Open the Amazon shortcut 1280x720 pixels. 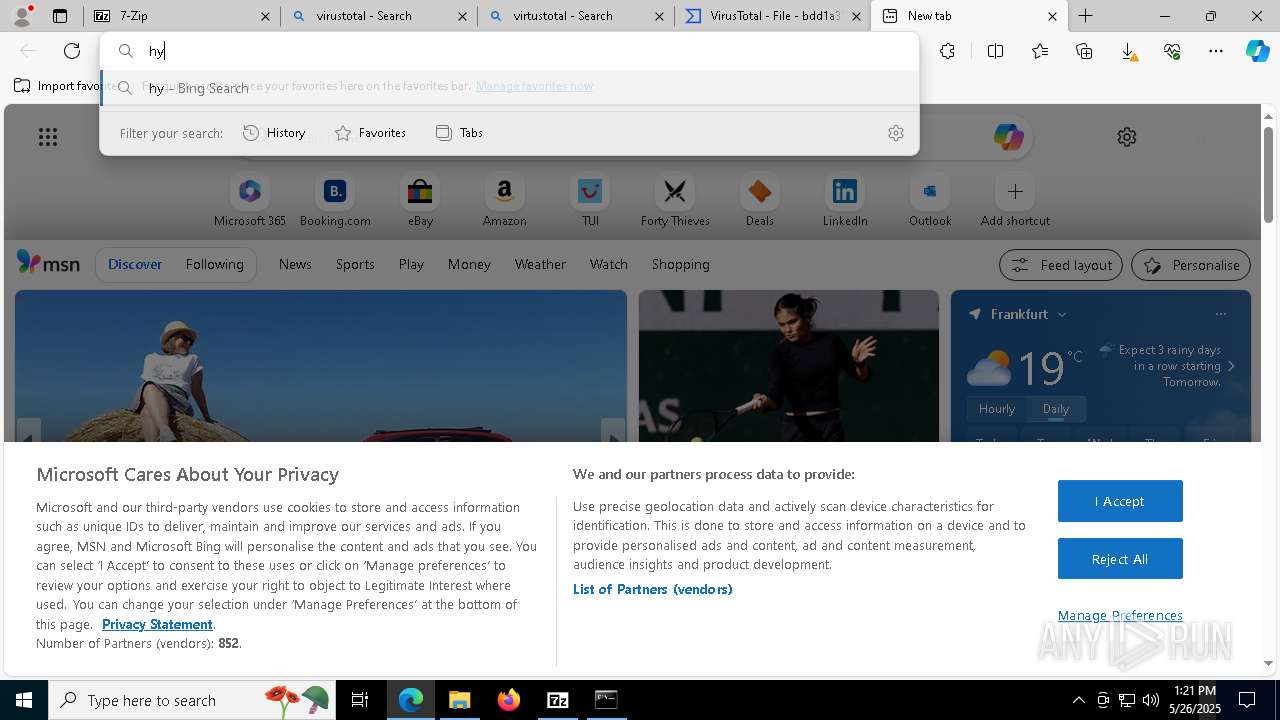pyautogui.click(x=504, y=201)
